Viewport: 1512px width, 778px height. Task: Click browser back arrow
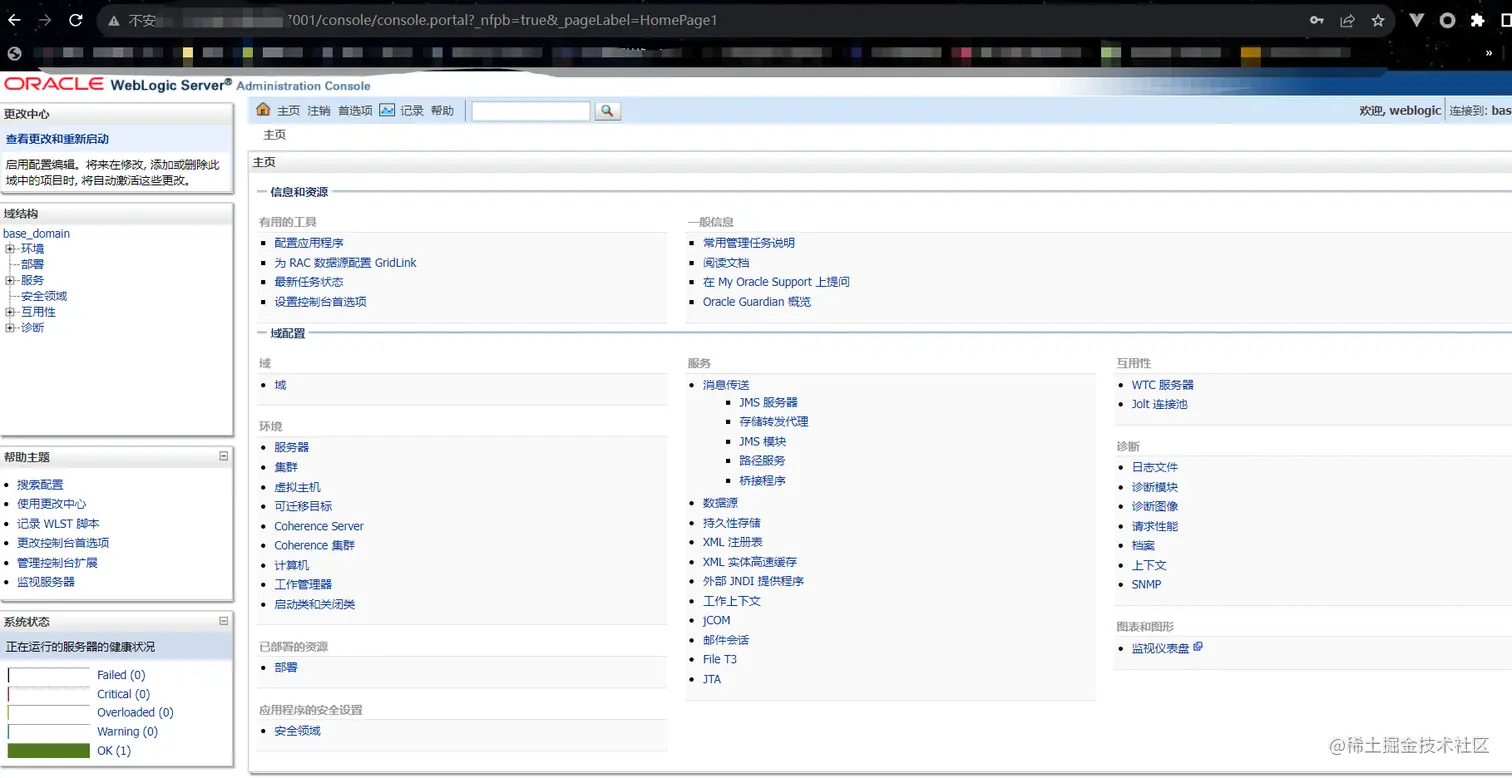coord(14,20)
